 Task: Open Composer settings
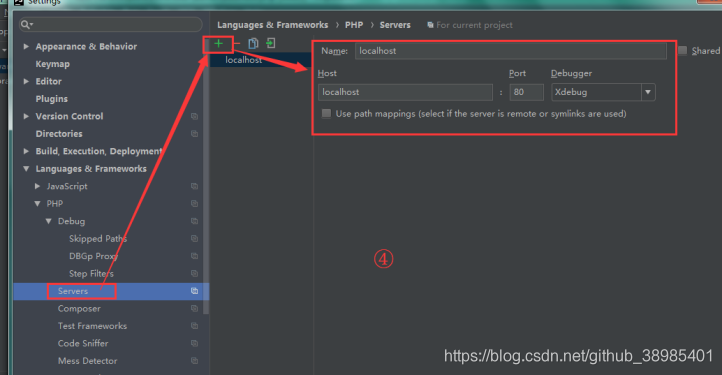(x=79, y=309)
